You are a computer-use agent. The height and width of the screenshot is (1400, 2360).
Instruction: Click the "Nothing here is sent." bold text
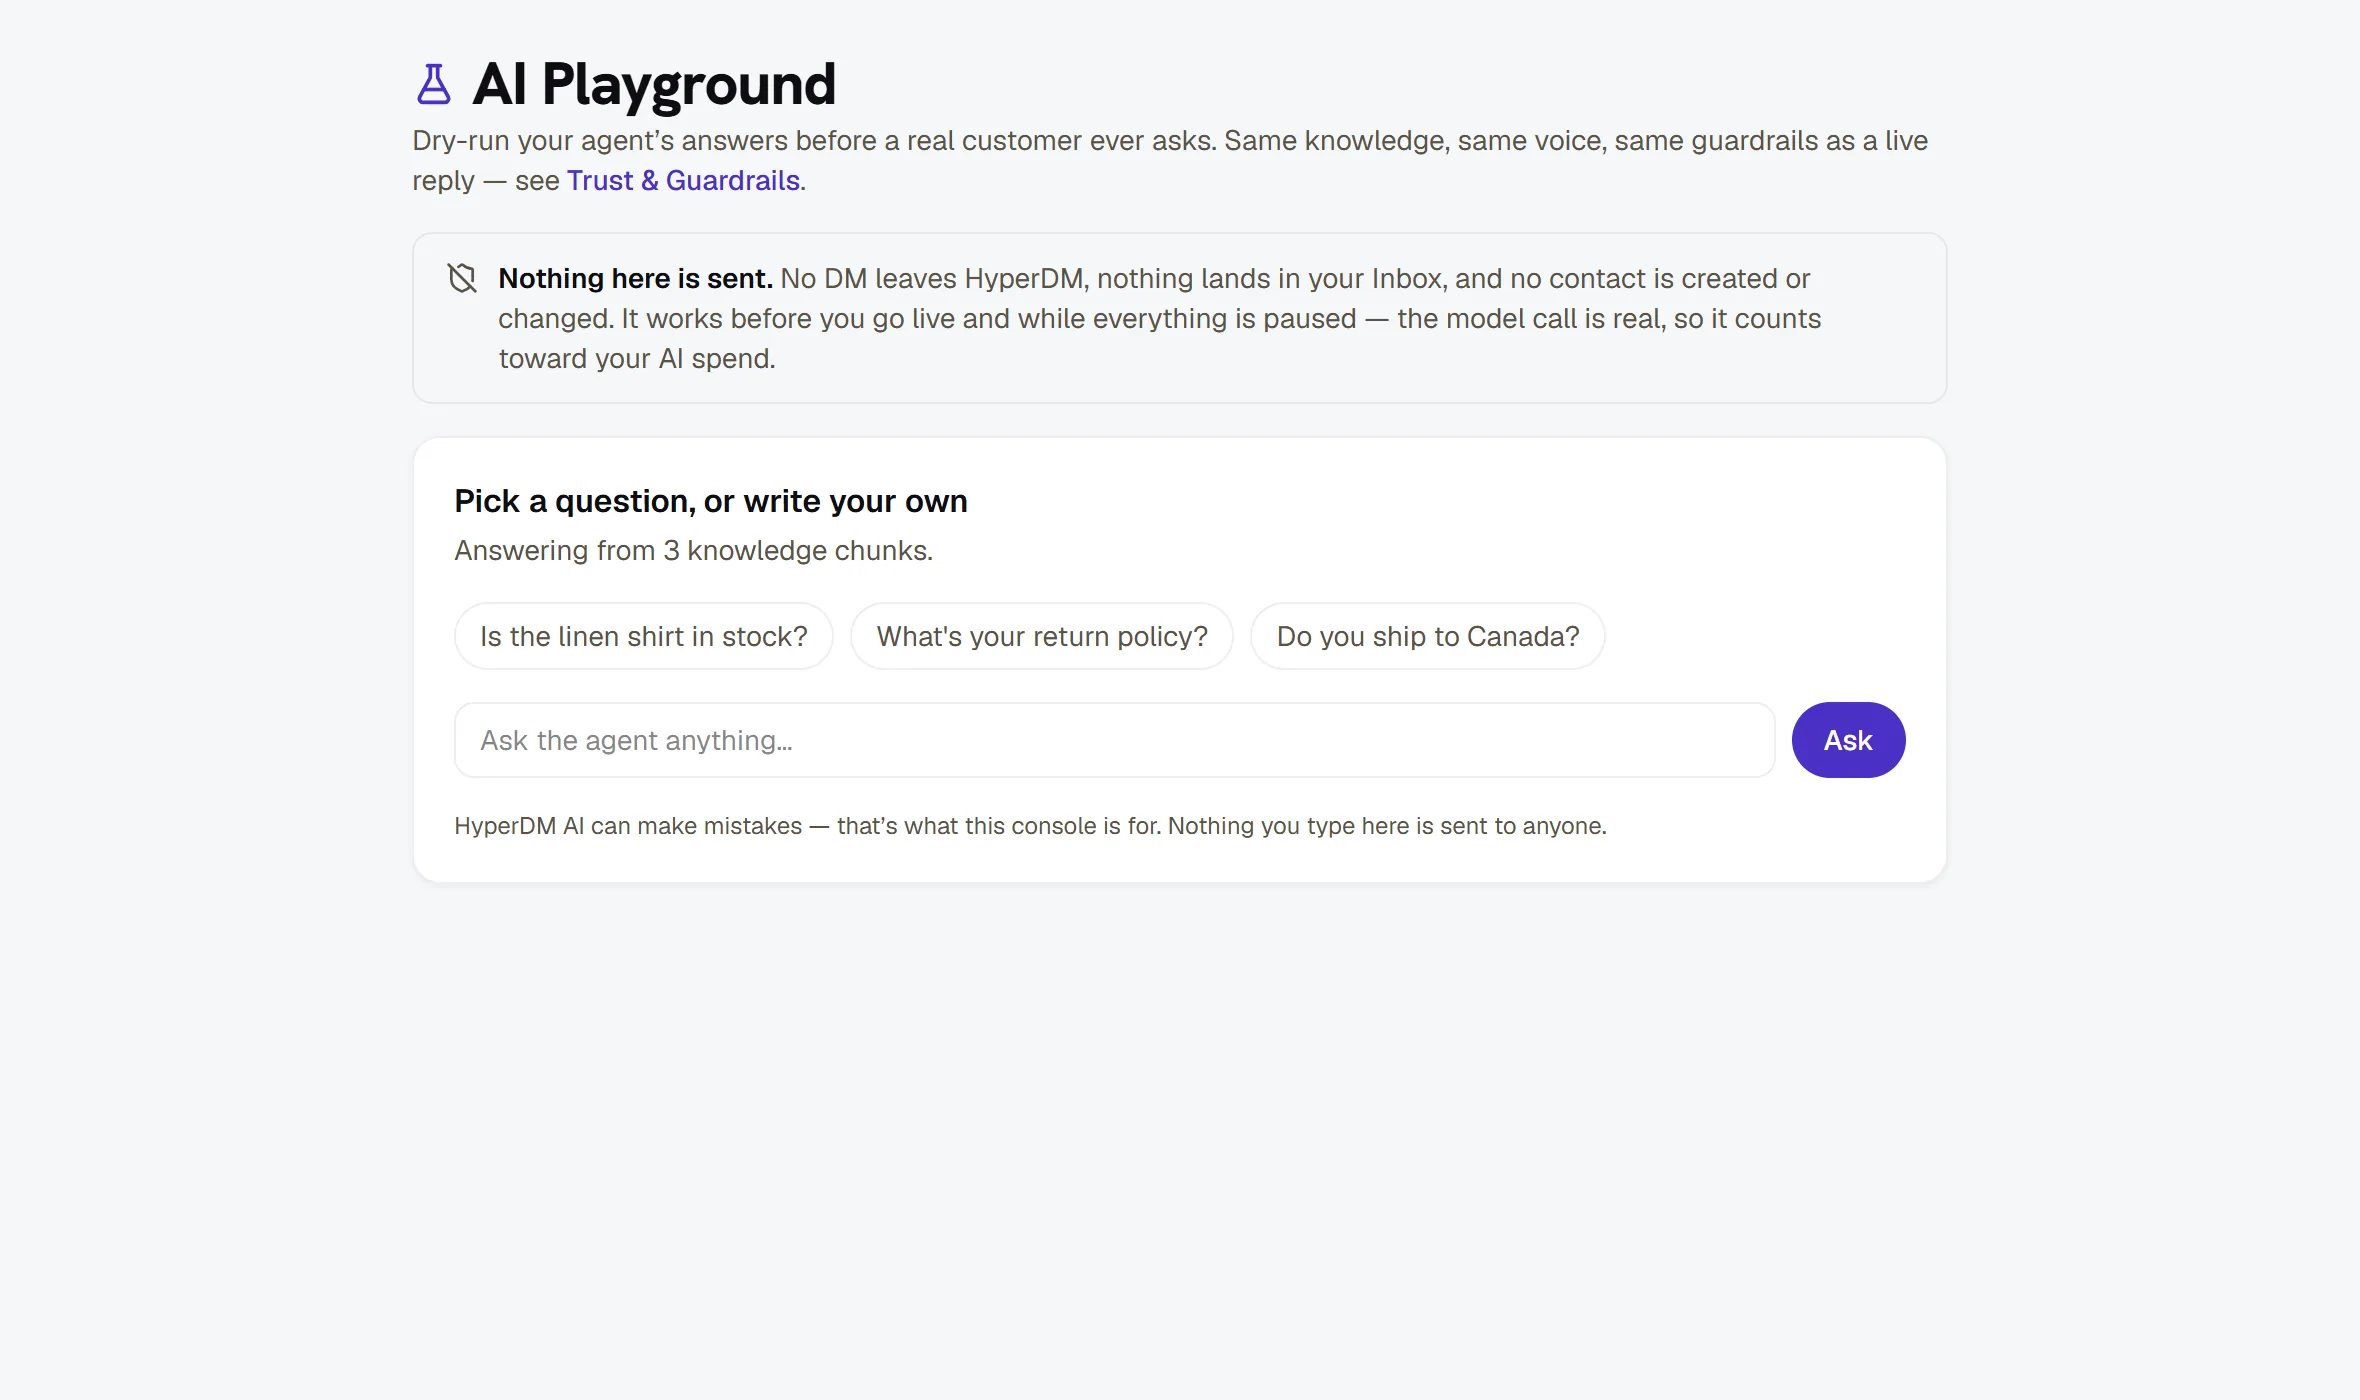pos(636,278)
